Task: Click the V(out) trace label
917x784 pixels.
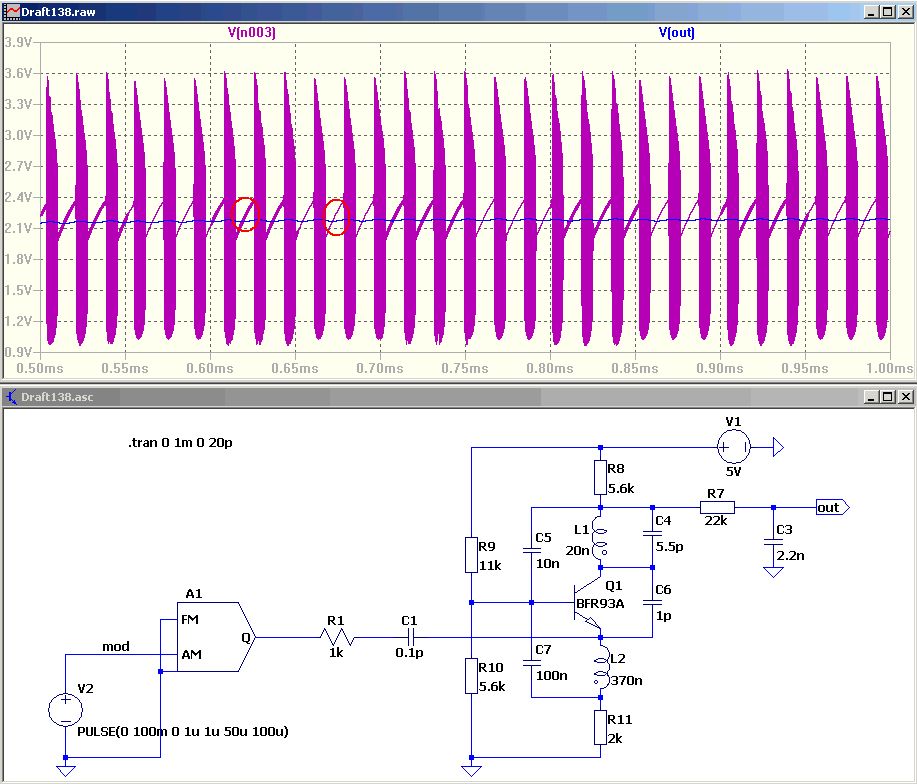Action: point(676,32)
